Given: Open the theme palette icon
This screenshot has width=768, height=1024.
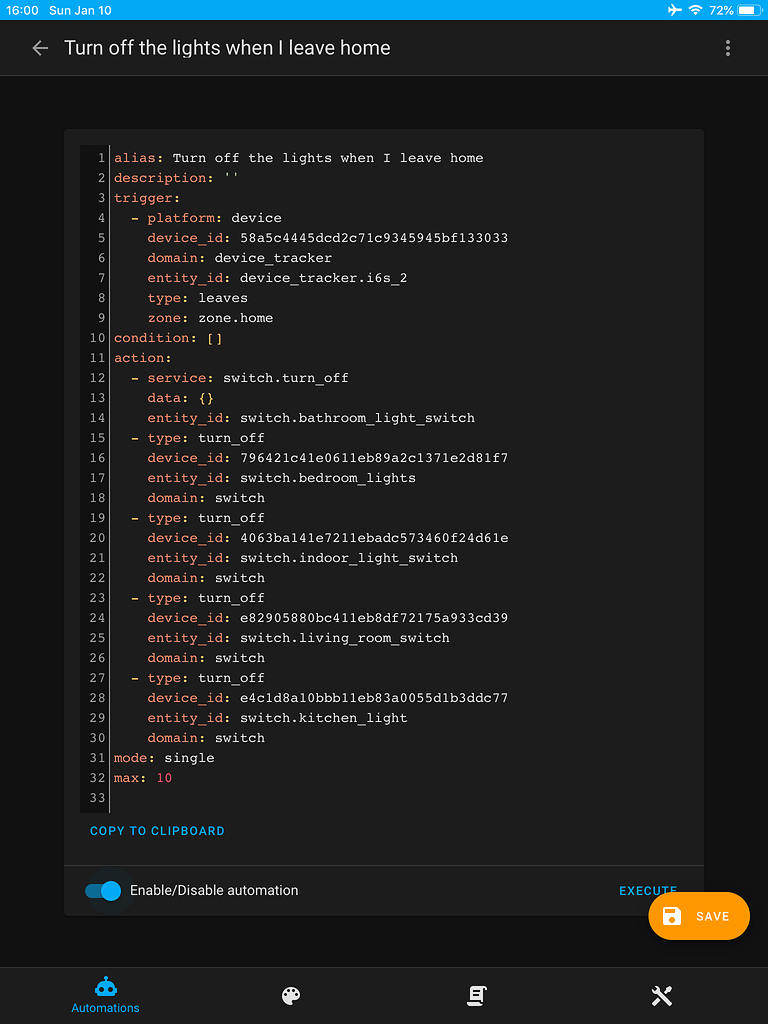Looking at the screenshot, I should pos(289,995).
